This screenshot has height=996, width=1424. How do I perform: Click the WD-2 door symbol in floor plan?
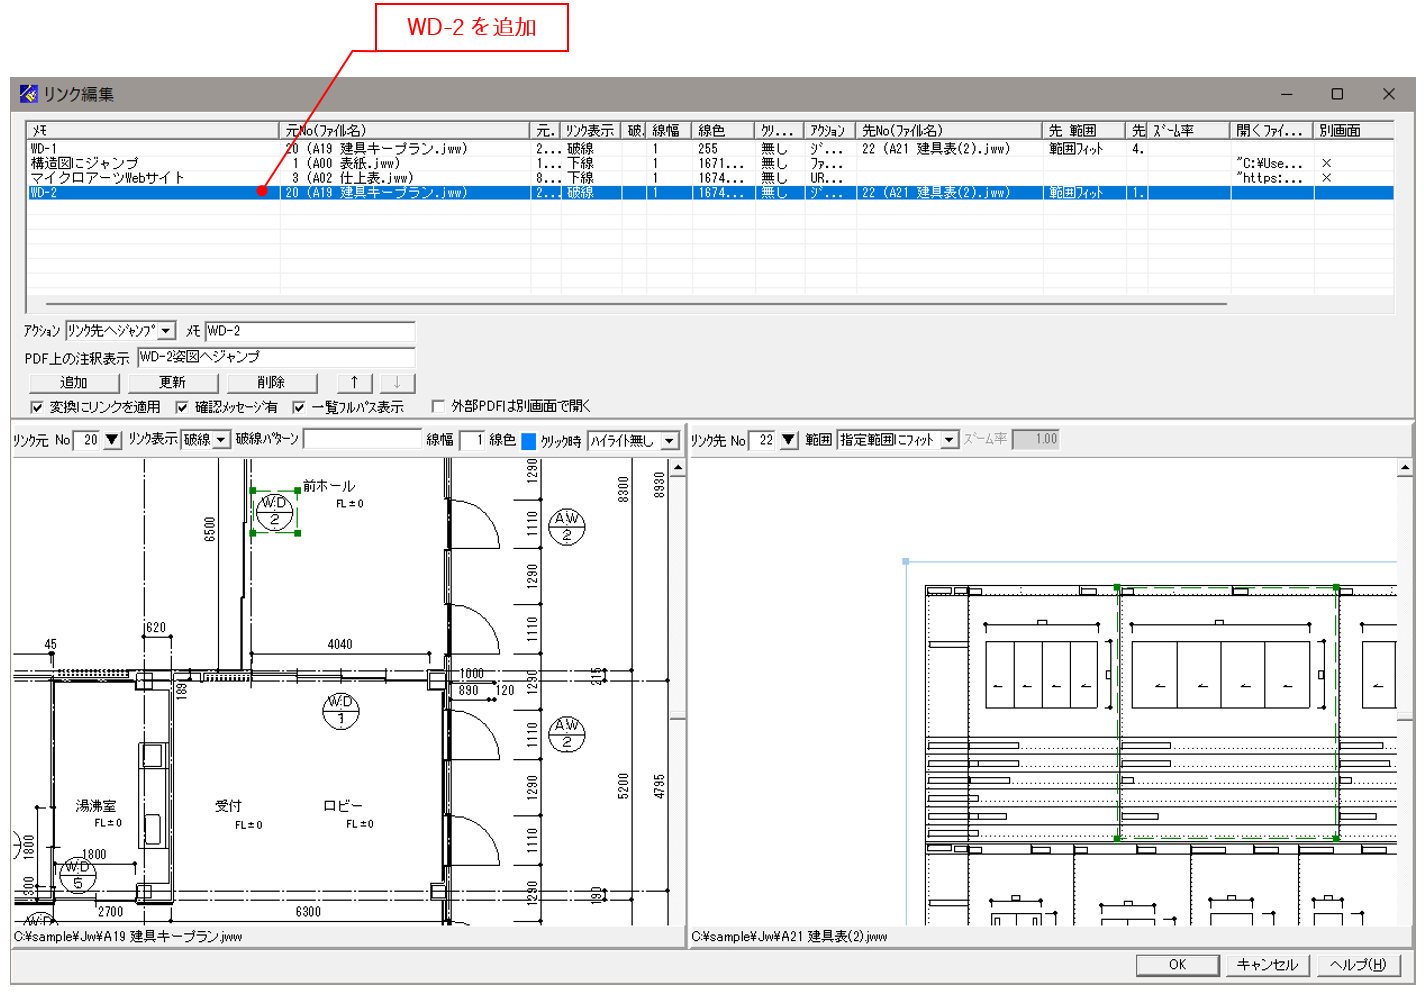coord(275,512)
